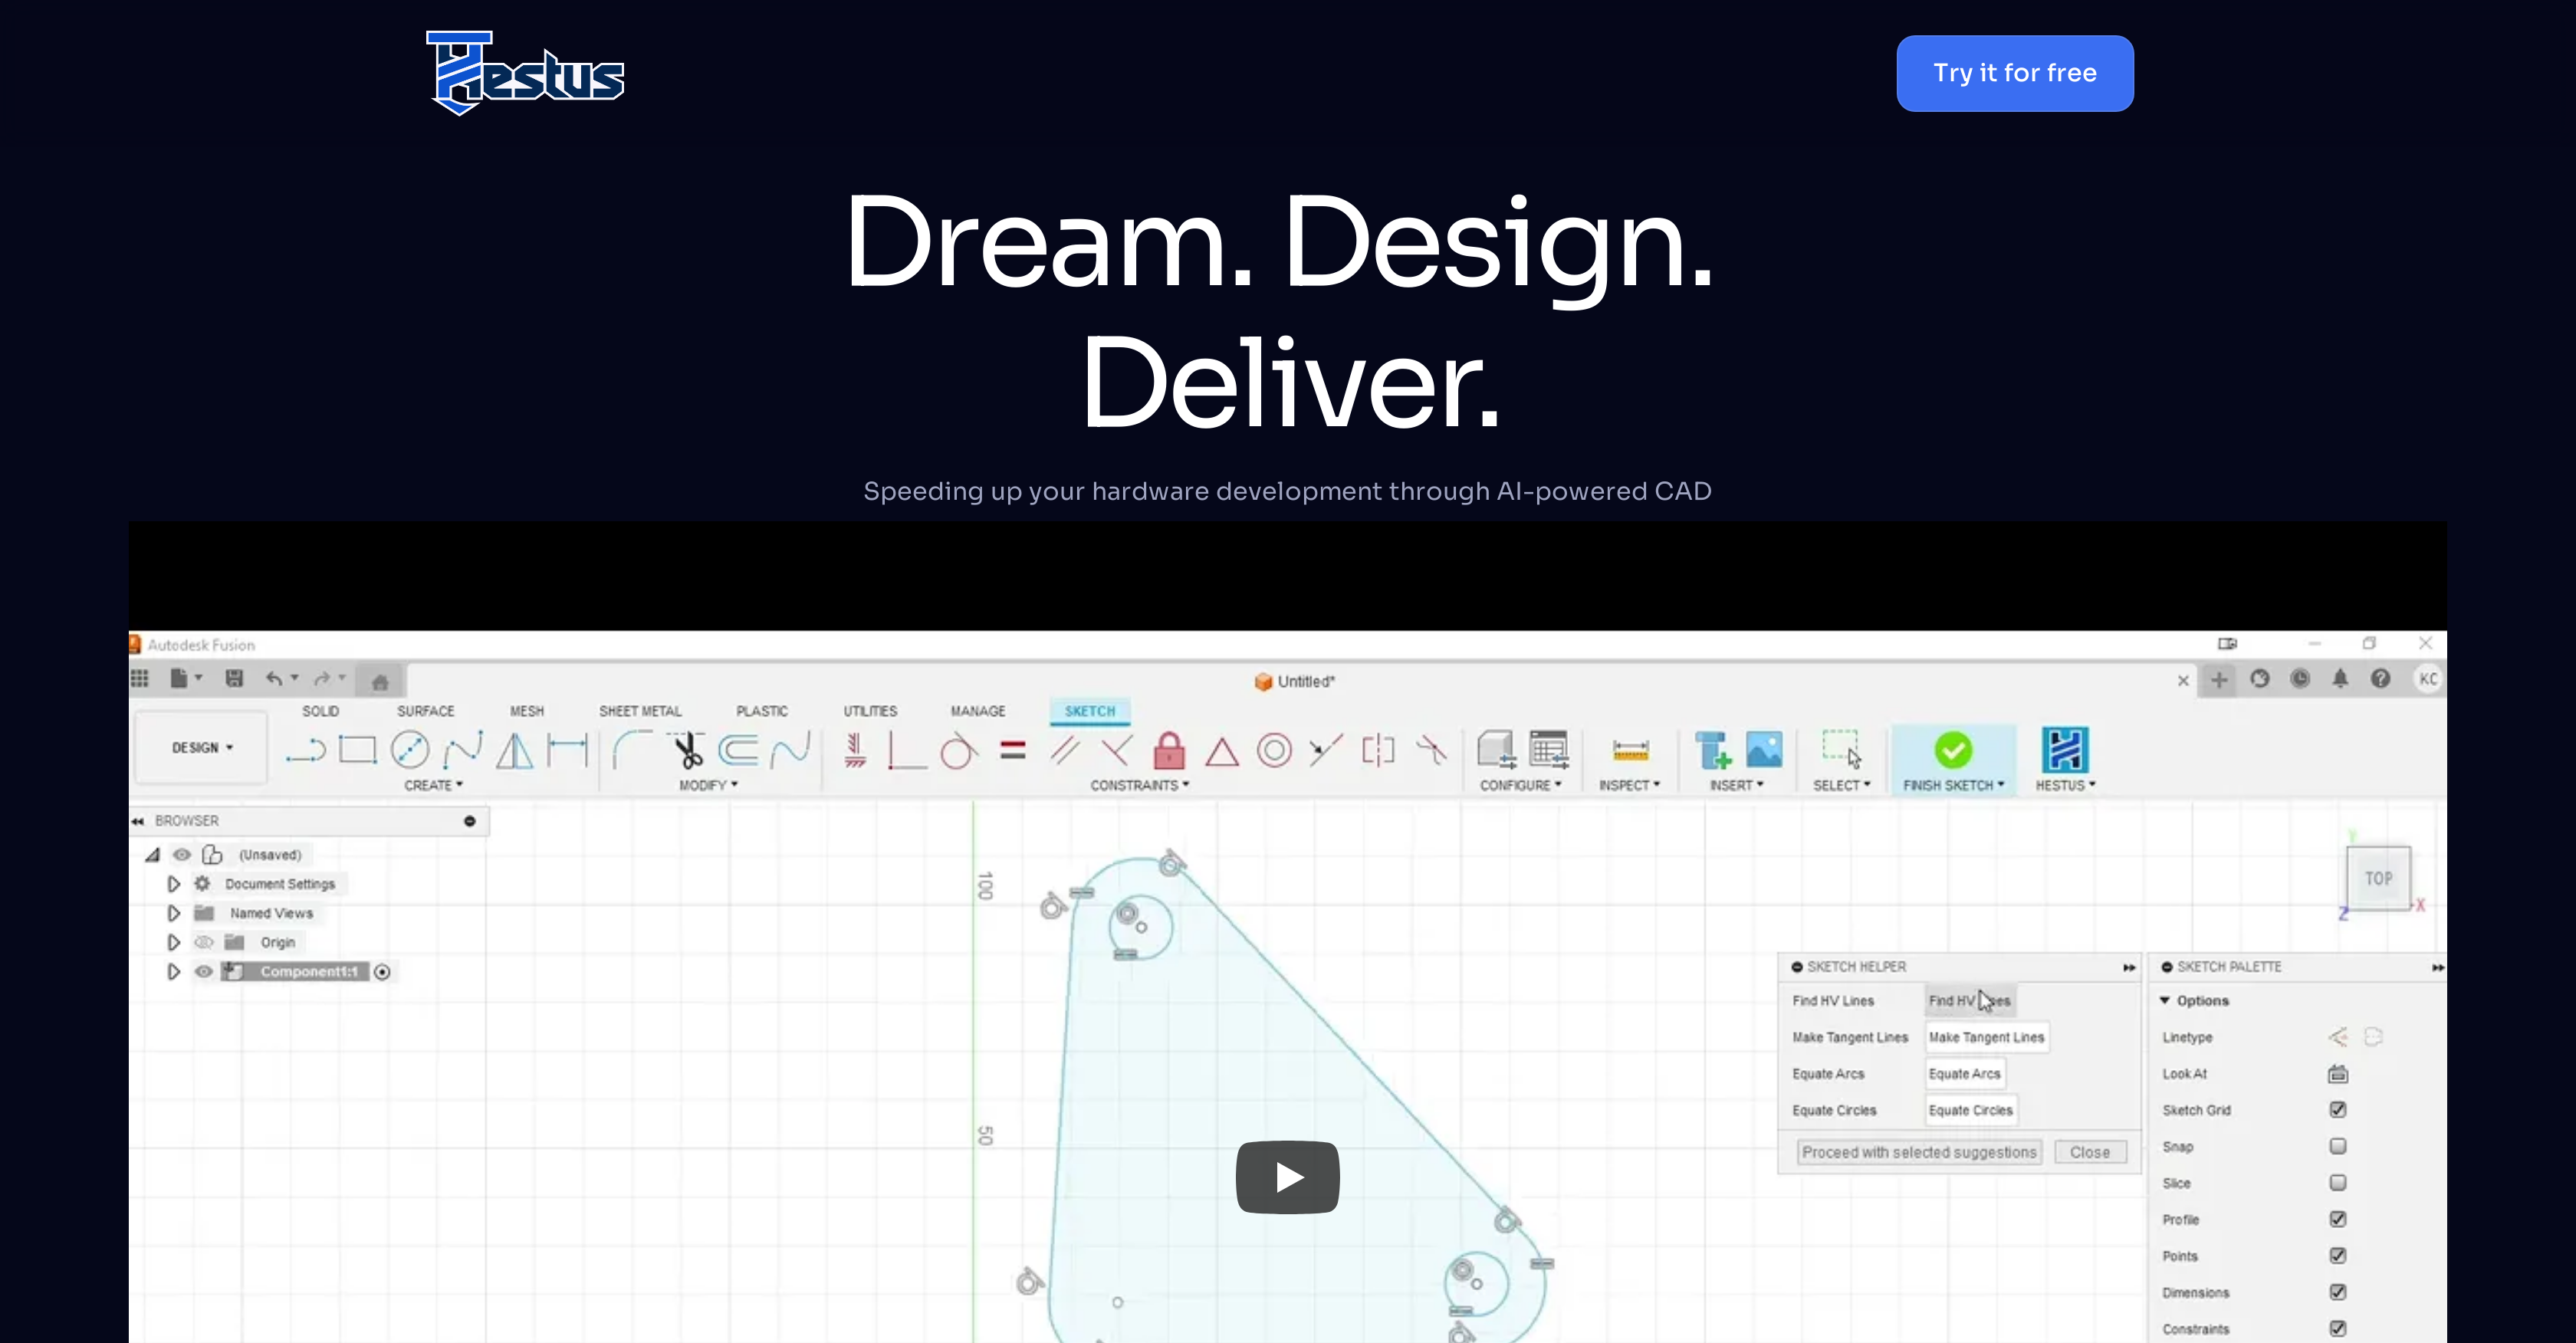Select the Rectangle sketch tool
Image resolution: width=2576 pixels, height=1343 pixels.
tap(357, 748)
